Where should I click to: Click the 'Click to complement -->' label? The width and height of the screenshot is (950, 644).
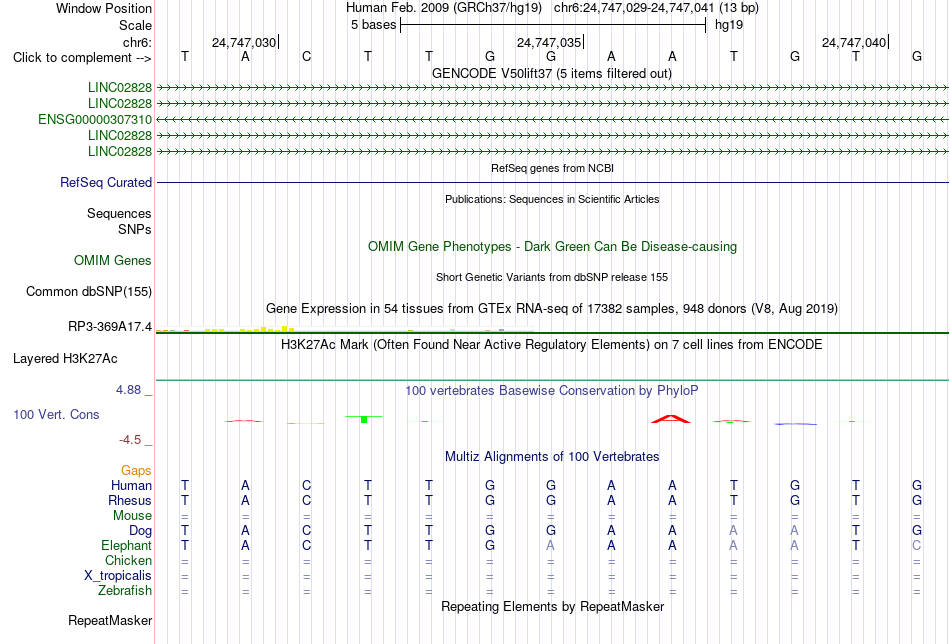tap(82, 58)
